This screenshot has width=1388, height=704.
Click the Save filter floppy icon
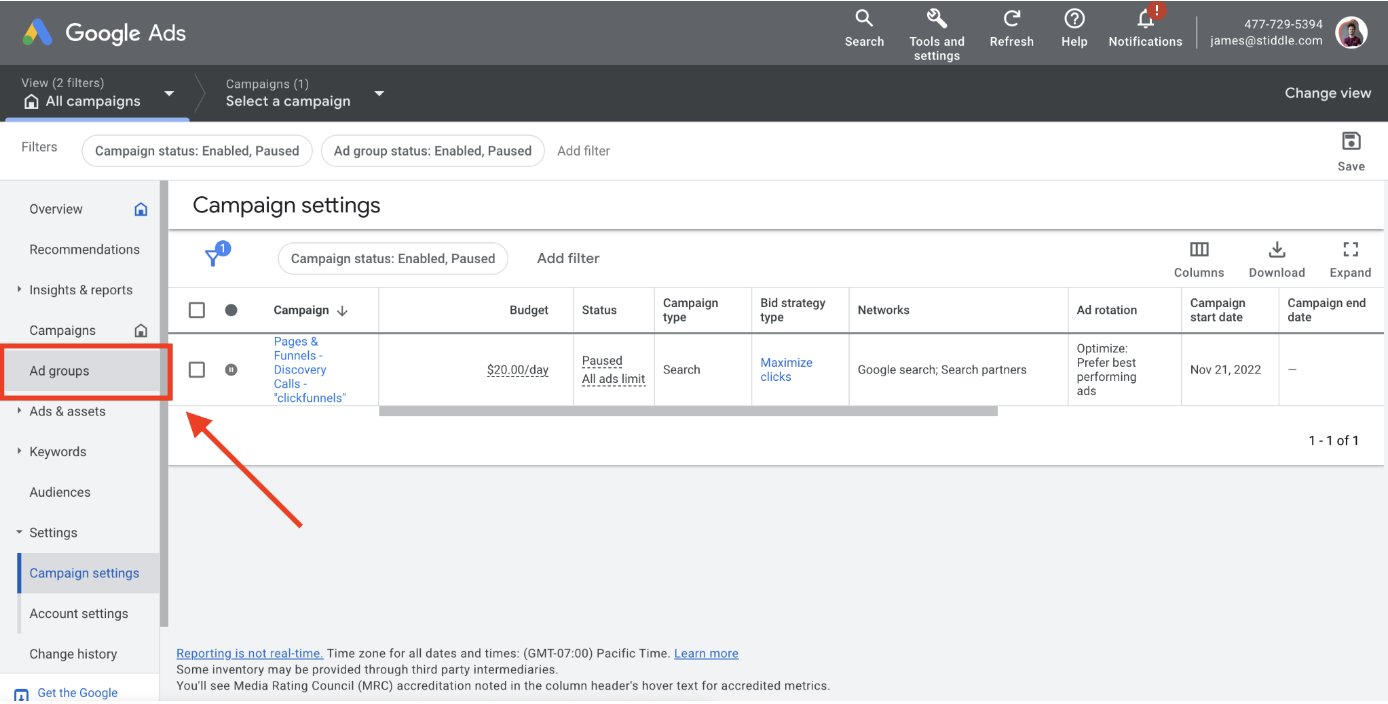(x=1351, y=141)
